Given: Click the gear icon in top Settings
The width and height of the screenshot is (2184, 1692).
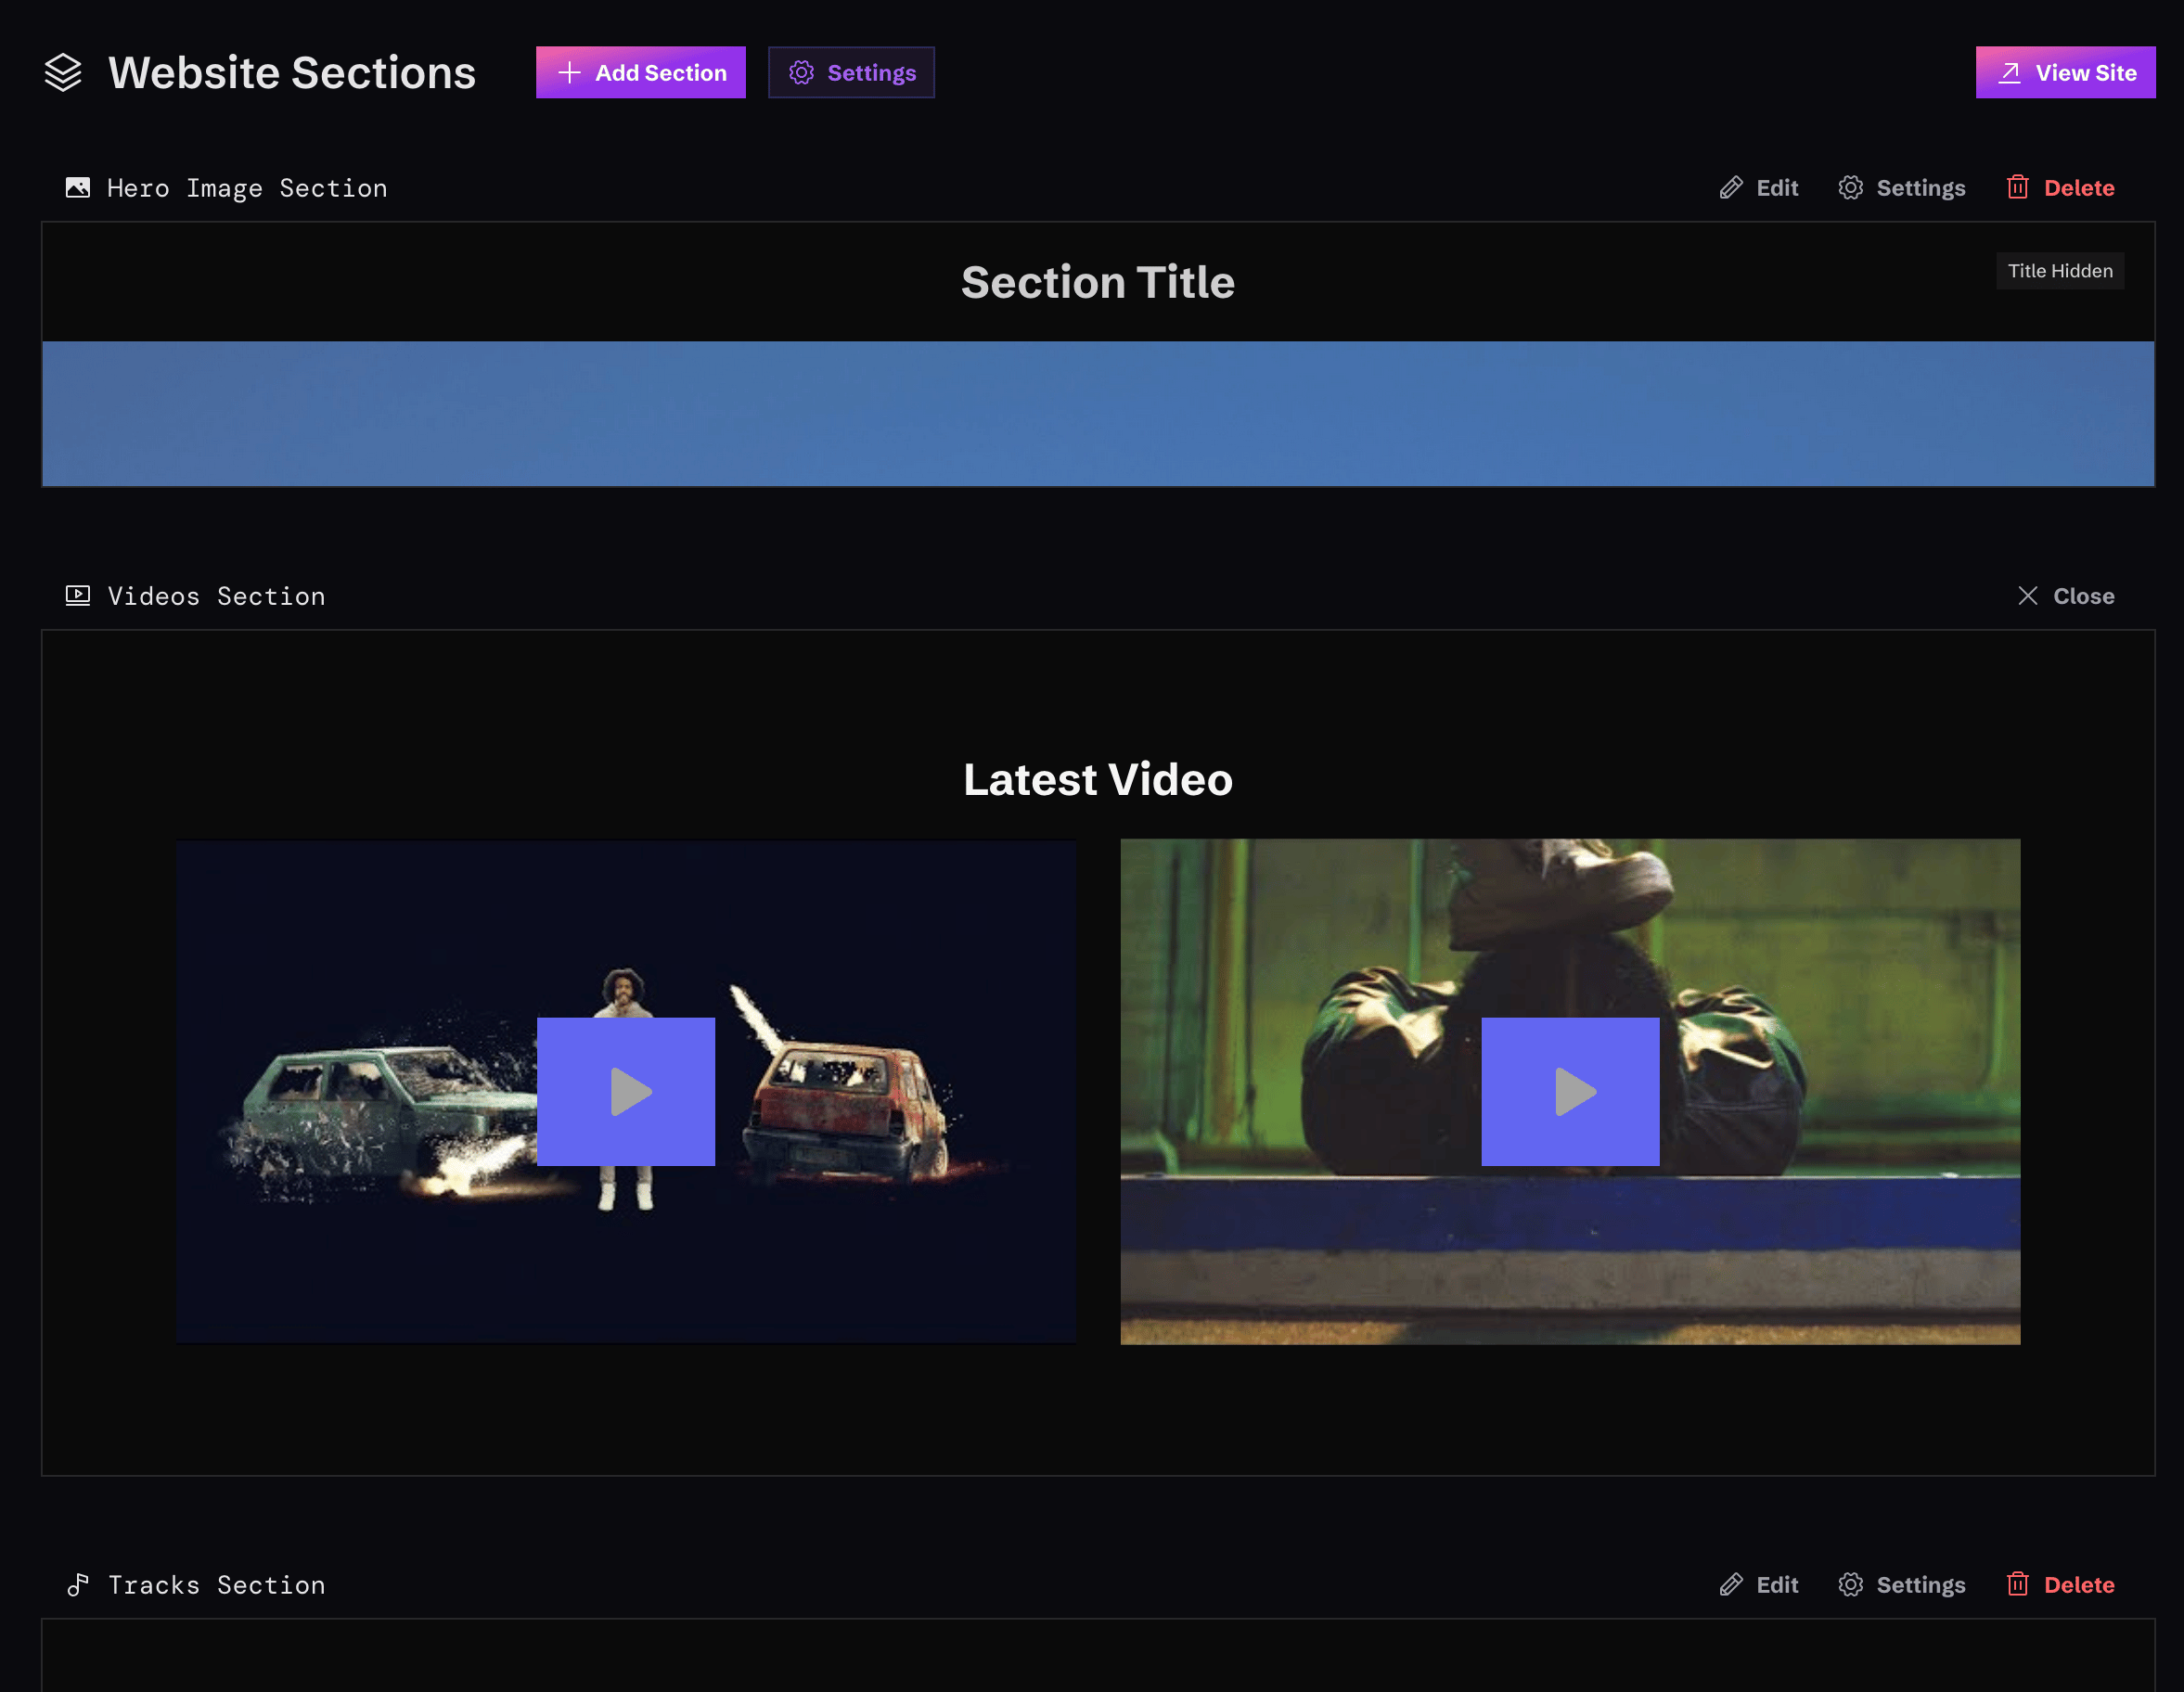Looking at the screenshot, I should (802, 72).
